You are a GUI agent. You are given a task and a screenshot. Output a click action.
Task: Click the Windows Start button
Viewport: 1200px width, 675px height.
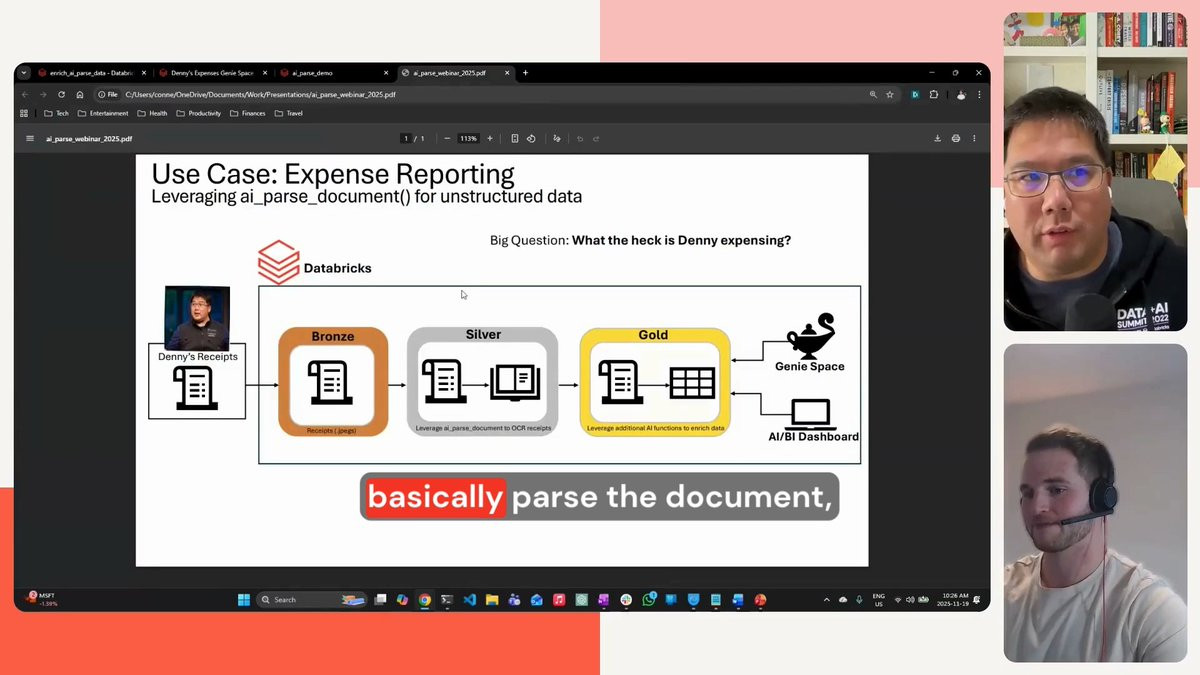pos(244,600)
